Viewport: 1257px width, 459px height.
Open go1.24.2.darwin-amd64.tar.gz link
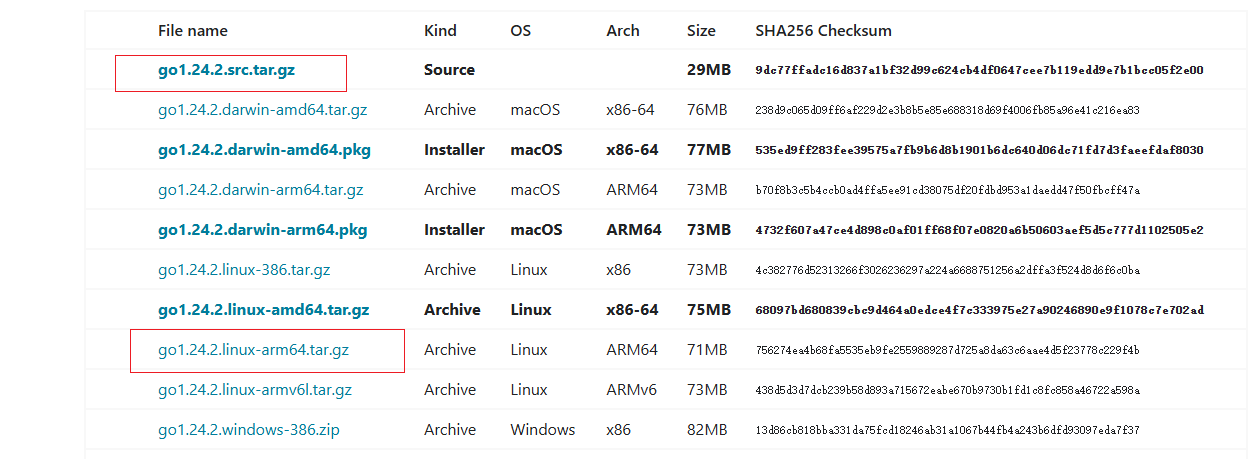click(x=262, y=110)
